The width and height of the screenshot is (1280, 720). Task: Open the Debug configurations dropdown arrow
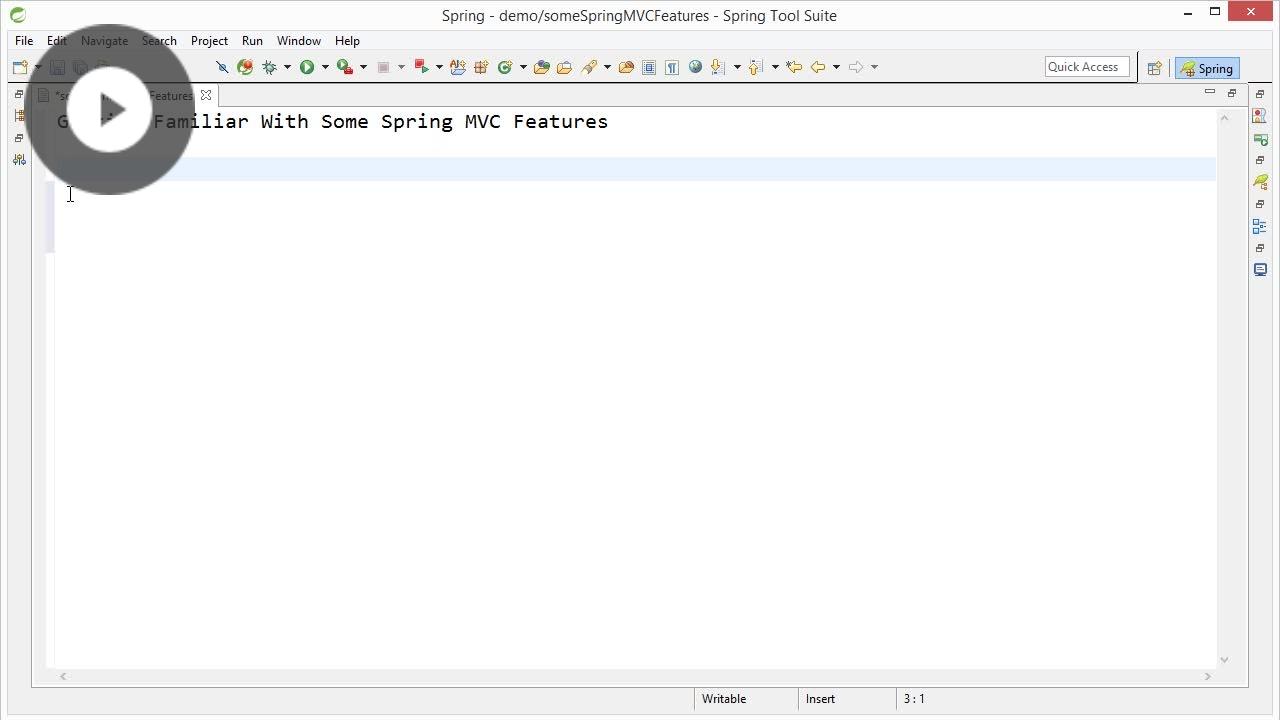[289, 67]
